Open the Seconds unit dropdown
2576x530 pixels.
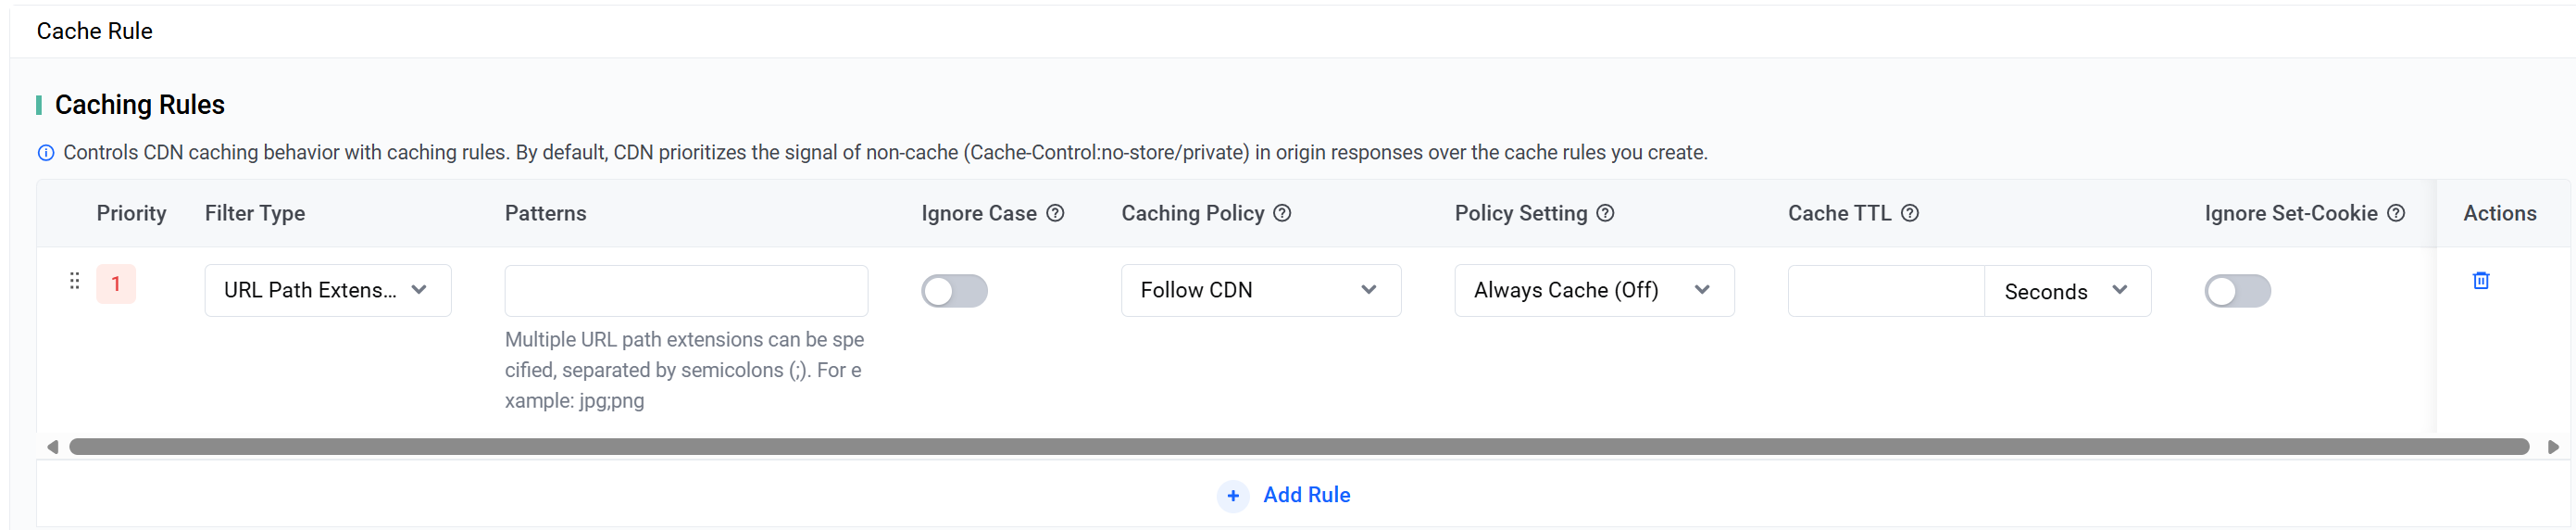coord(2066,291)
